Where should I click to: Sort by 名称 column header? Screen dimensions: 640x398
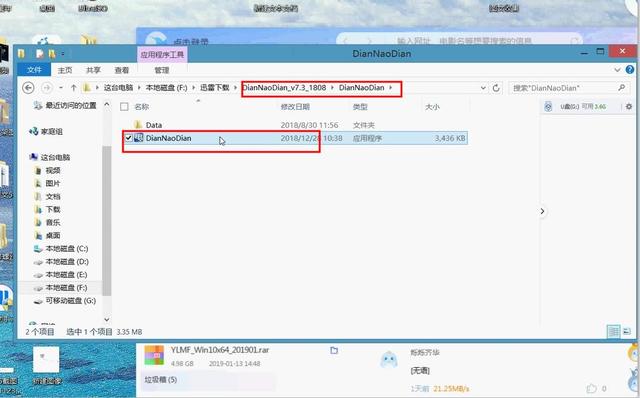click(142, 107)
